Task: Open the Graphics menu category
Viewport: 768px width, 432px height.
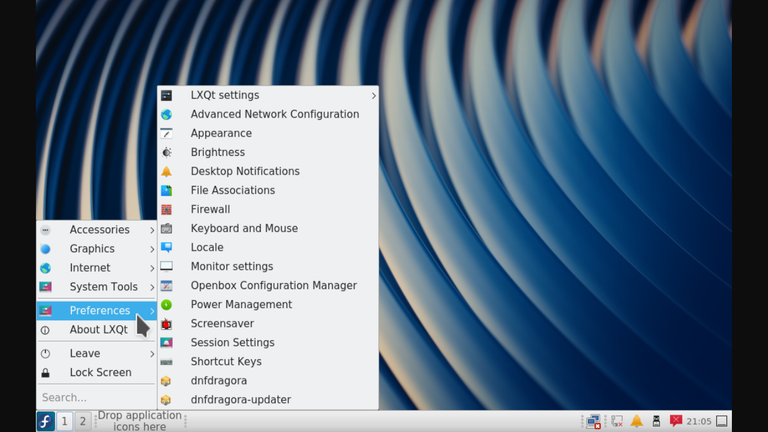Action: point(96,249)
